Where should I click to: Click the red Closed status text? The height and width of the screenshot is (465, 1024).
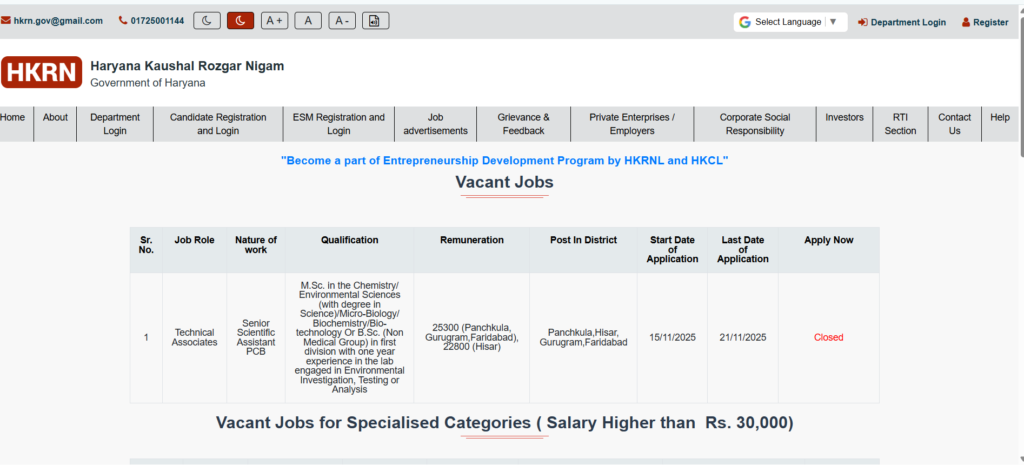[x=829, y=338]
